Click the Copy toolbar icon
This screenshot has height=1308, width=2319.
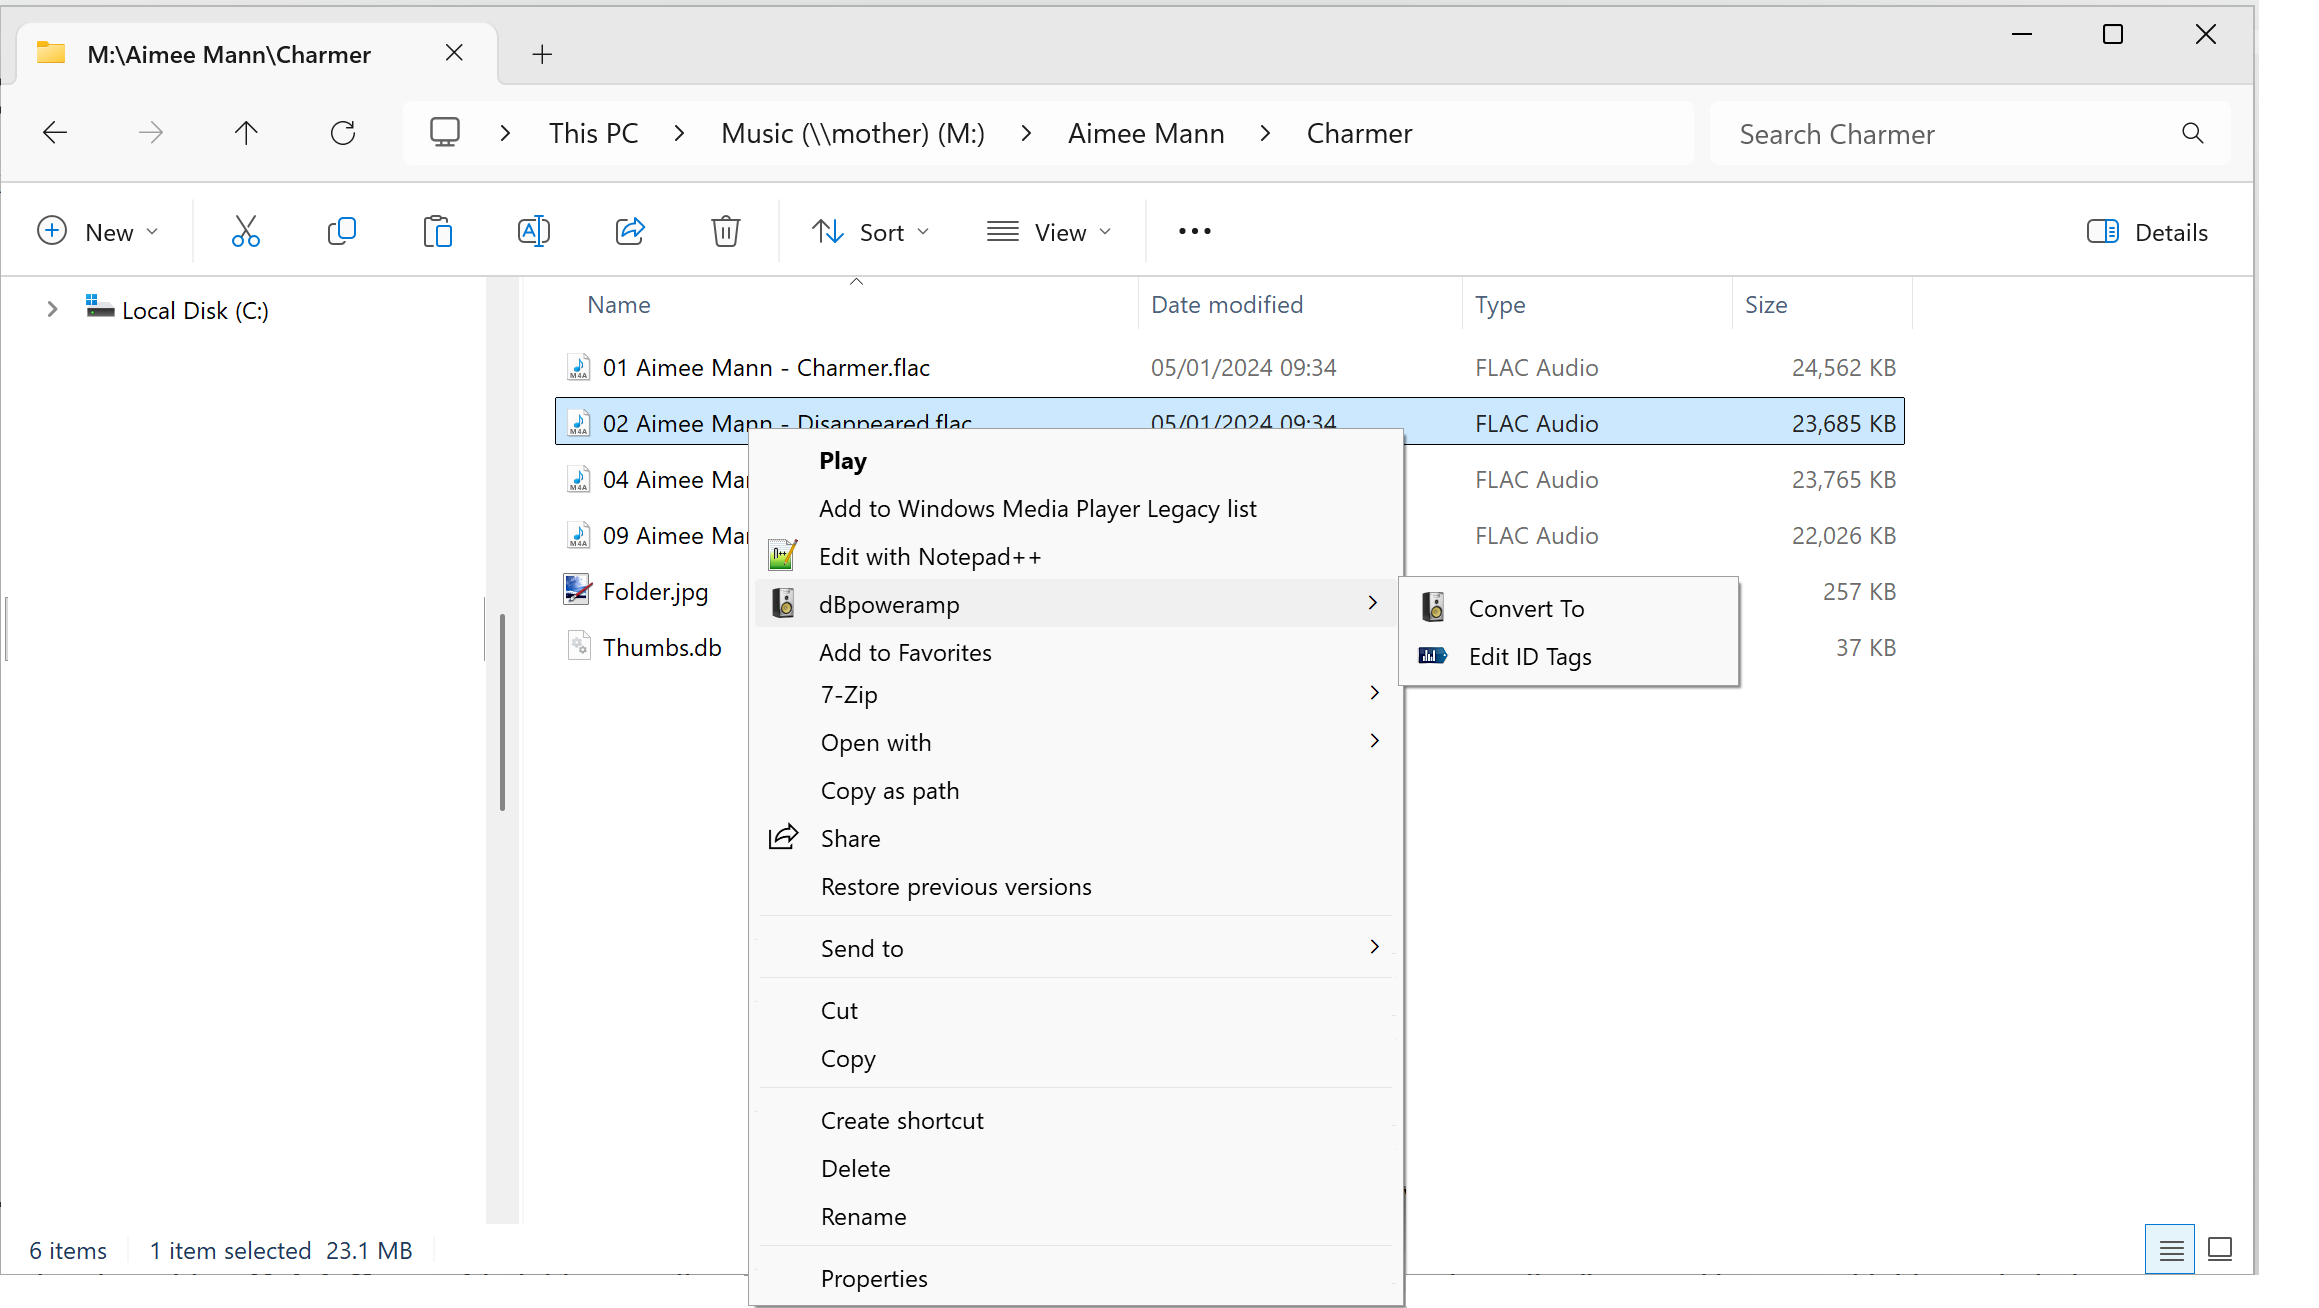[x=341, y=232]
